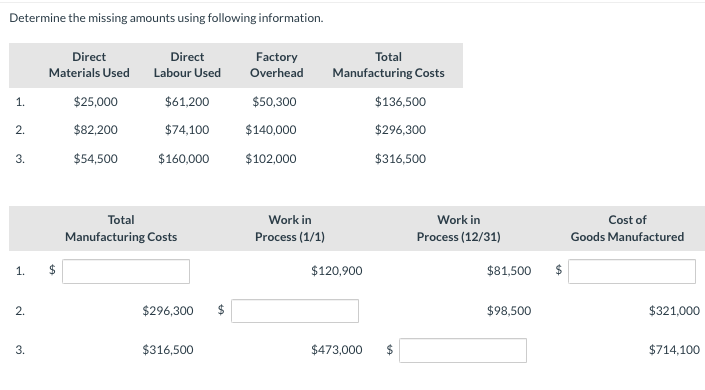Click the Work in Process (1/1) header
Viewport: 705px width, 390px height.
290,228
